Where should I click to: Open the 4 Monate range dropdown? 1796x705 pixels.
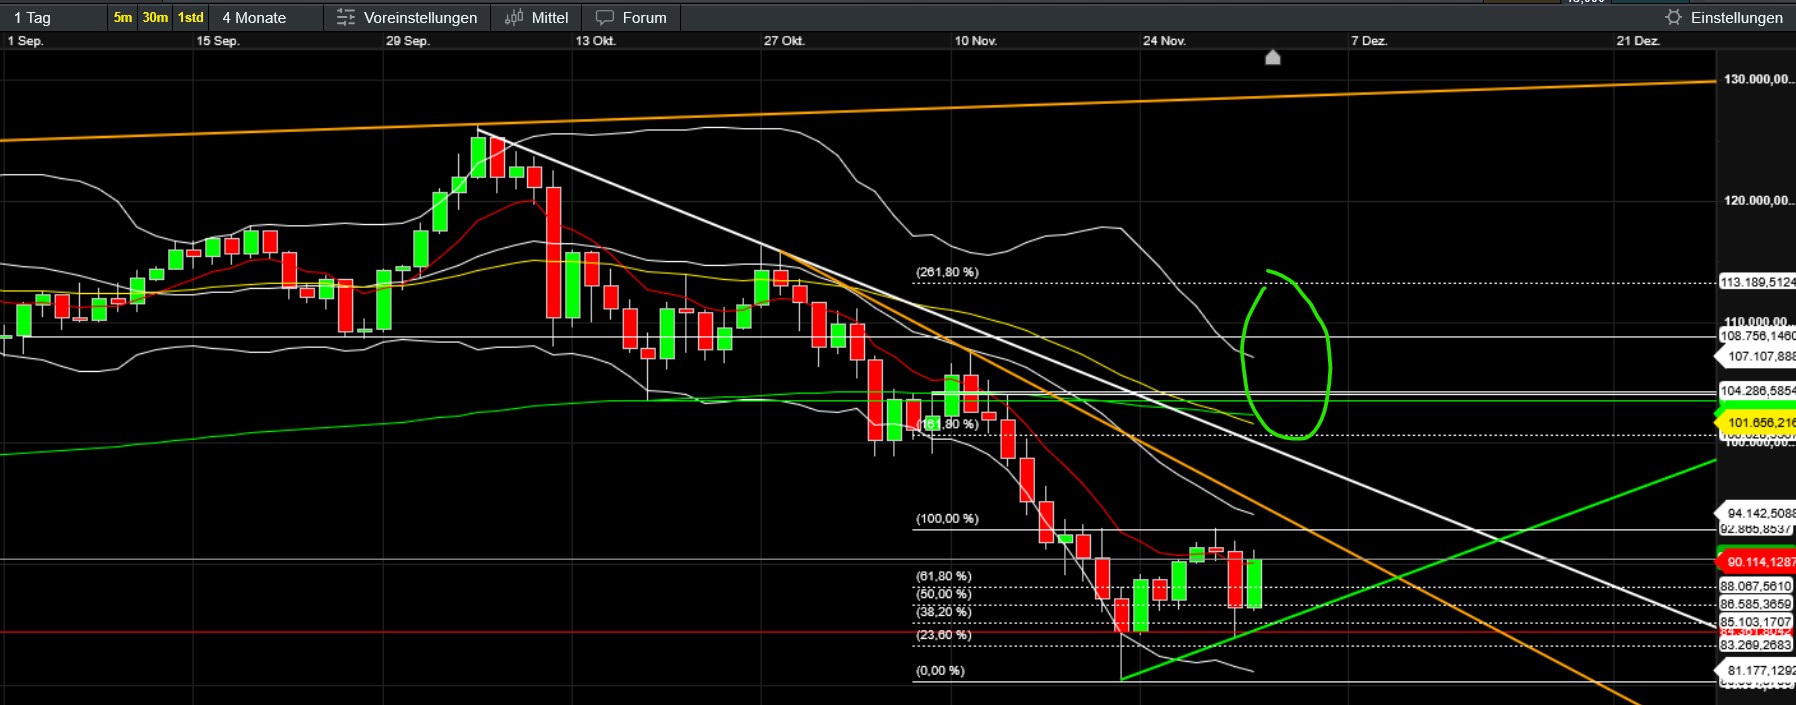coord(254,18)
